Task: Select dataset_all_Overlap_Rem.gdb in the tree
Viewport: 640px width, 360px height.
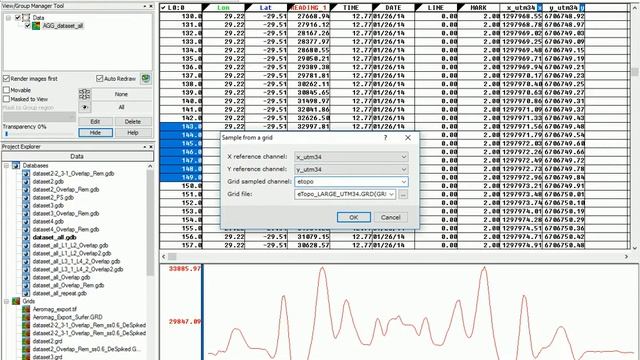Action: 68,285
